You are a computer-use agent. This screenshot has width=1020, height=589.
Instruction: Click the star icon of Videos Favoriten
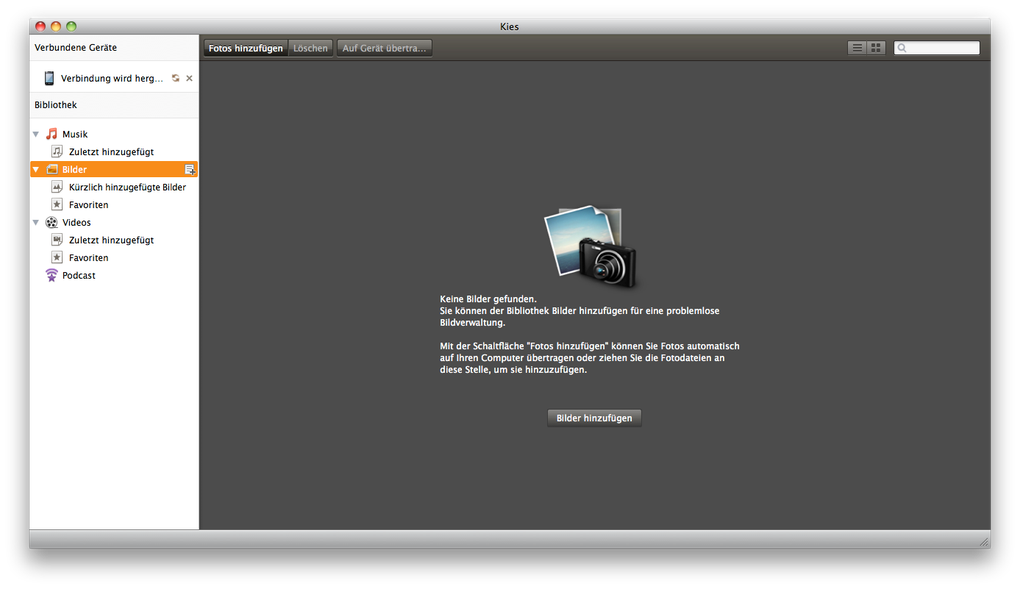(57, 258)
